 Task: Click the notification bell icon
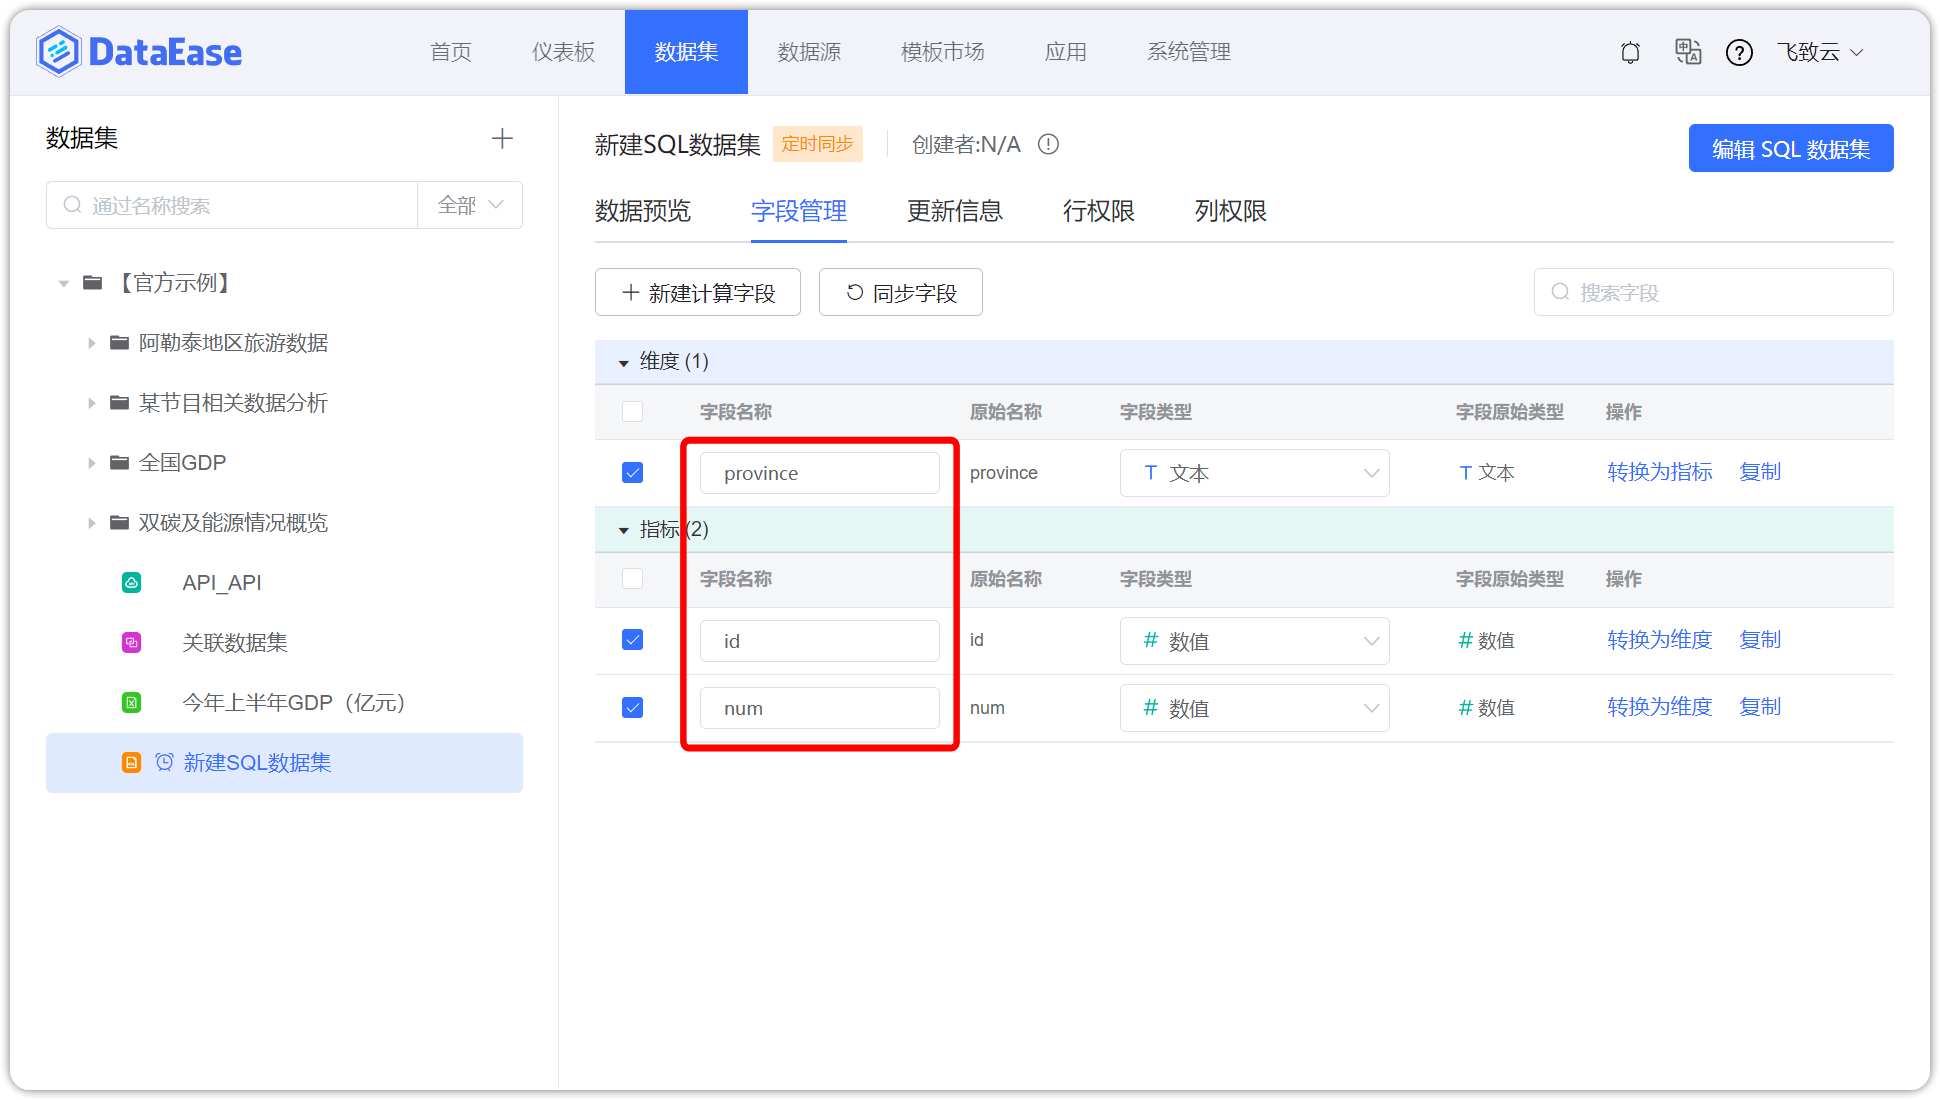(x=1629, y=52)
